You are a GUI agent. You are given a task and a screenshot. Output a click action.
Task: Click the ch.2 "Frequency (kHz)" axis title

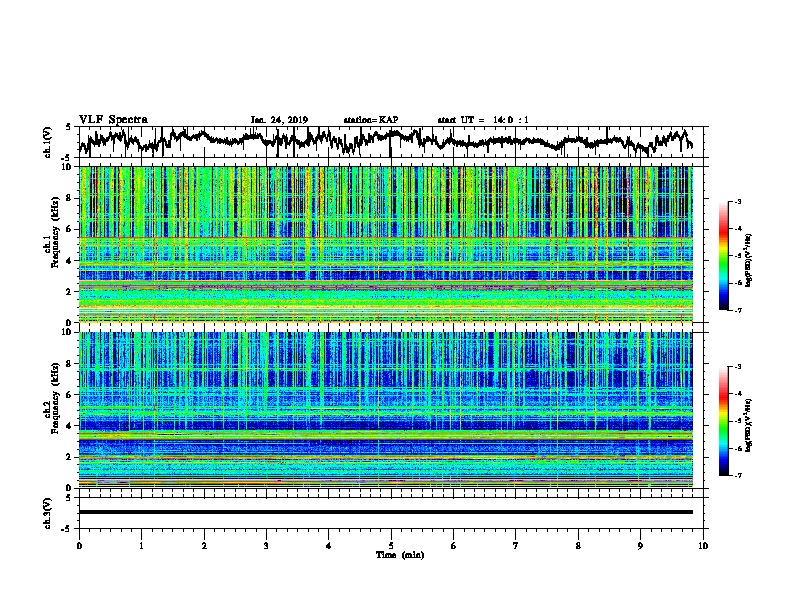55,398
